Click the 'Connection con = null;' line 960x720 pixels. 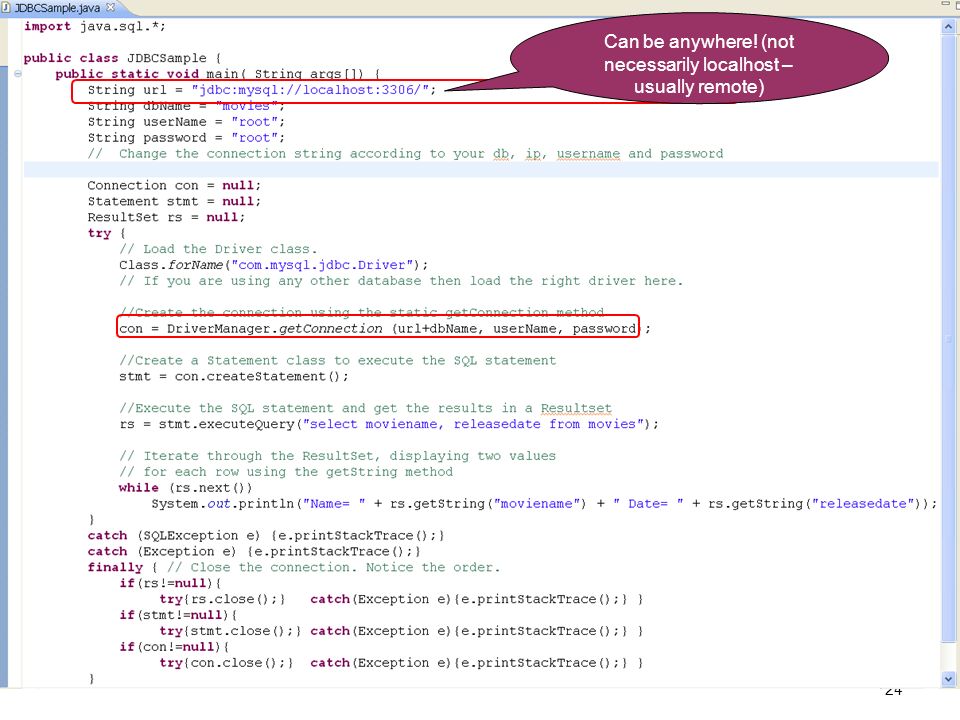pos(174,186)
